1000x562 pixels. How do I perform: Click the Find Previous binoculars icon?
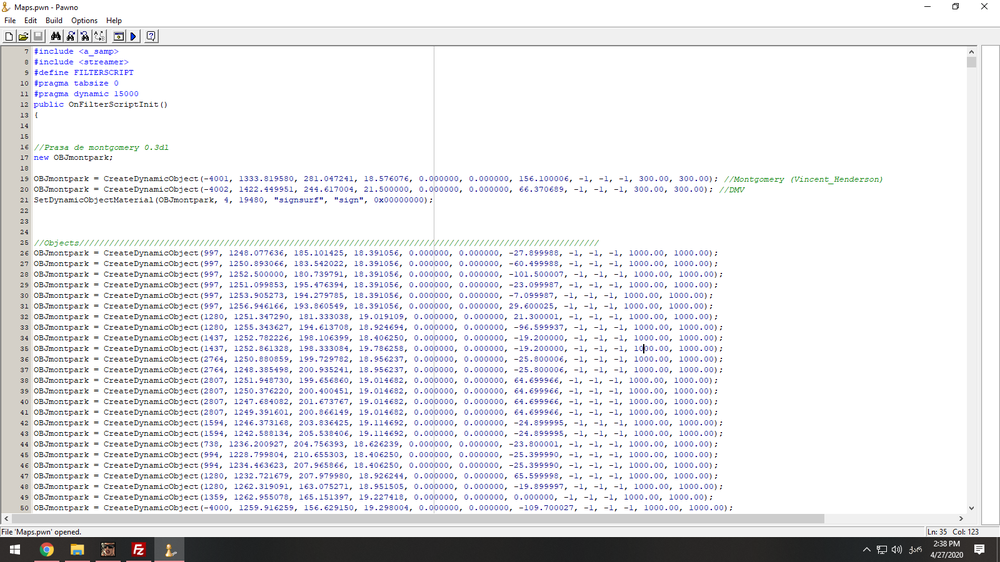[85, 36]
